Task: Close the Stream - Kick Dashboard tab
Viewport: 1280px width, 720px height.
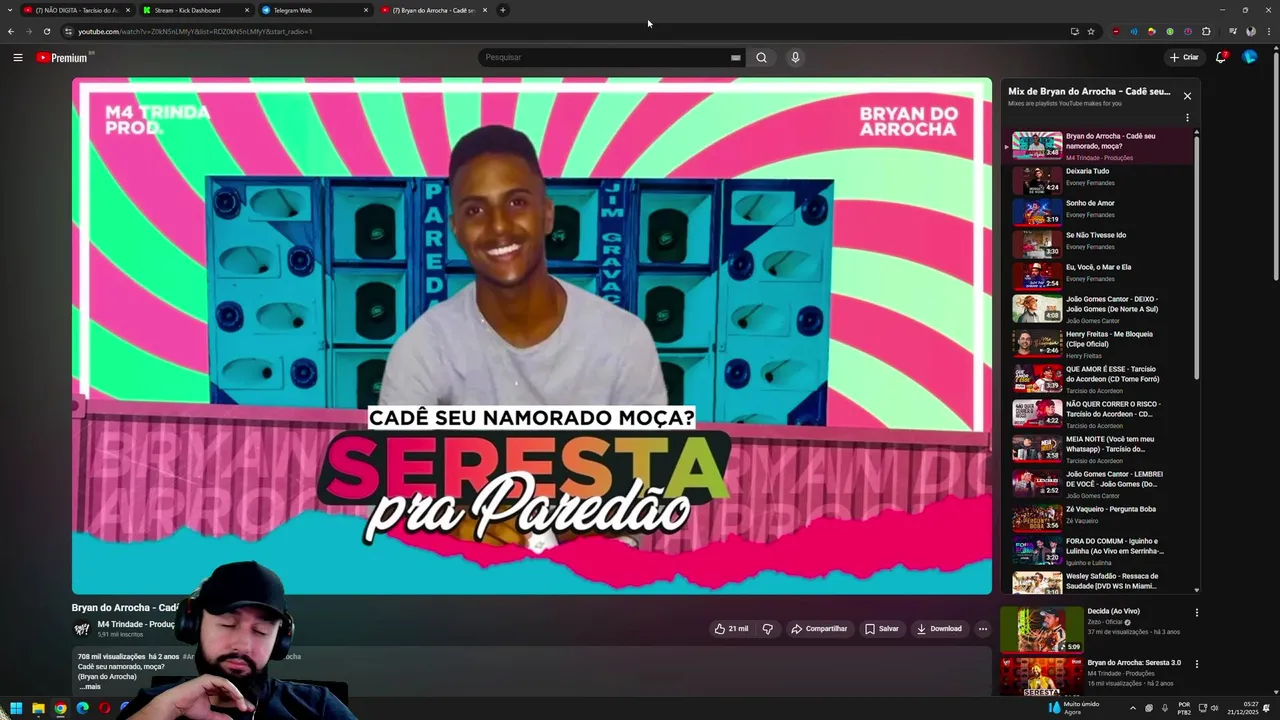Action: pos(247,10)
